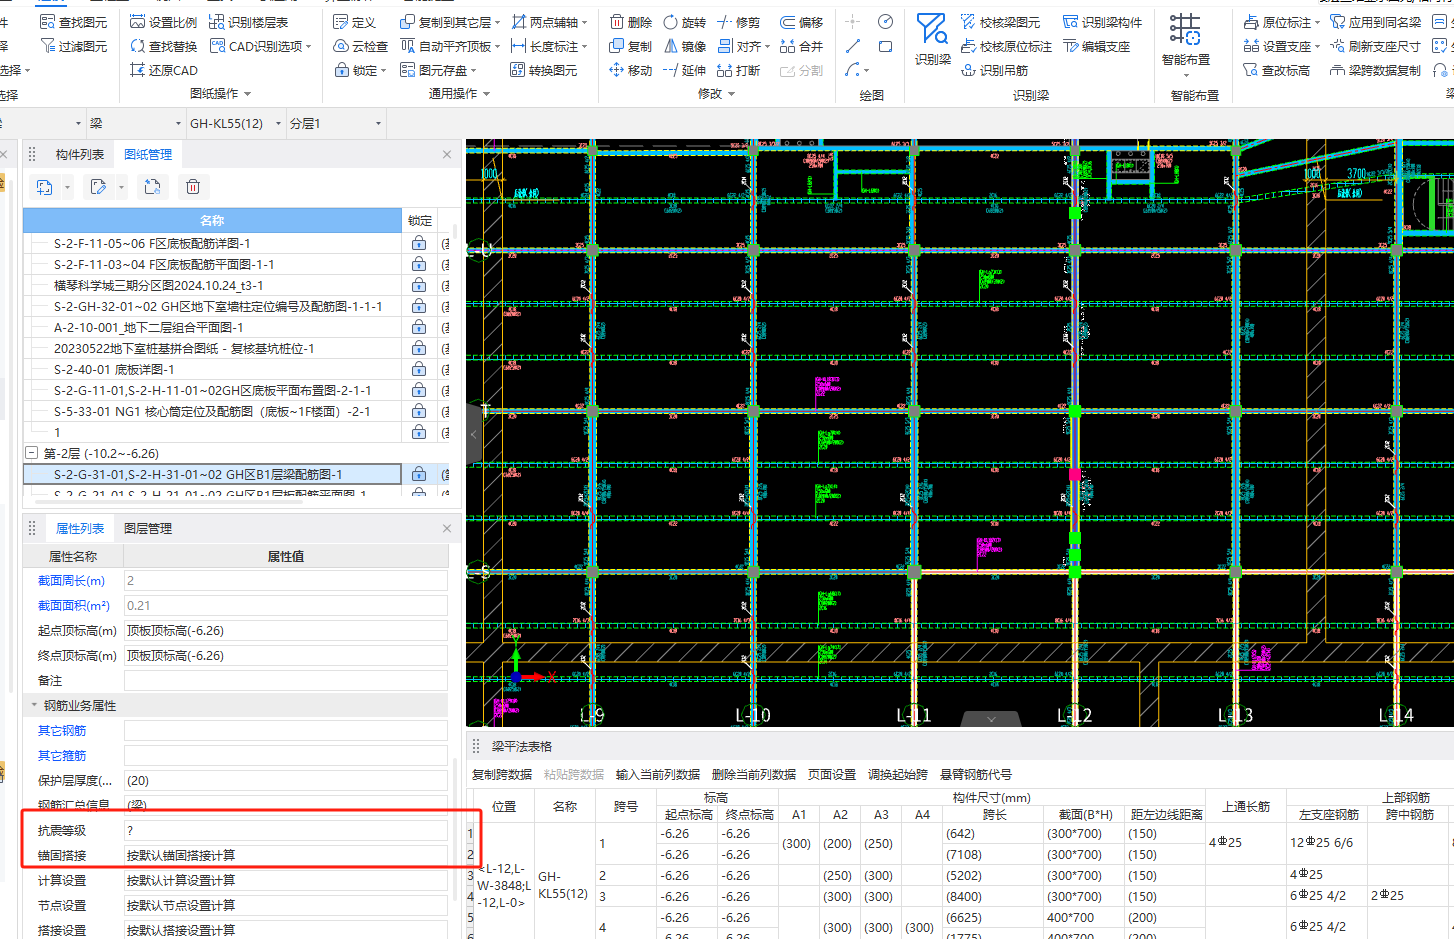
Task: Select the 还原CAD restore tool
Action: coord(164,70)
